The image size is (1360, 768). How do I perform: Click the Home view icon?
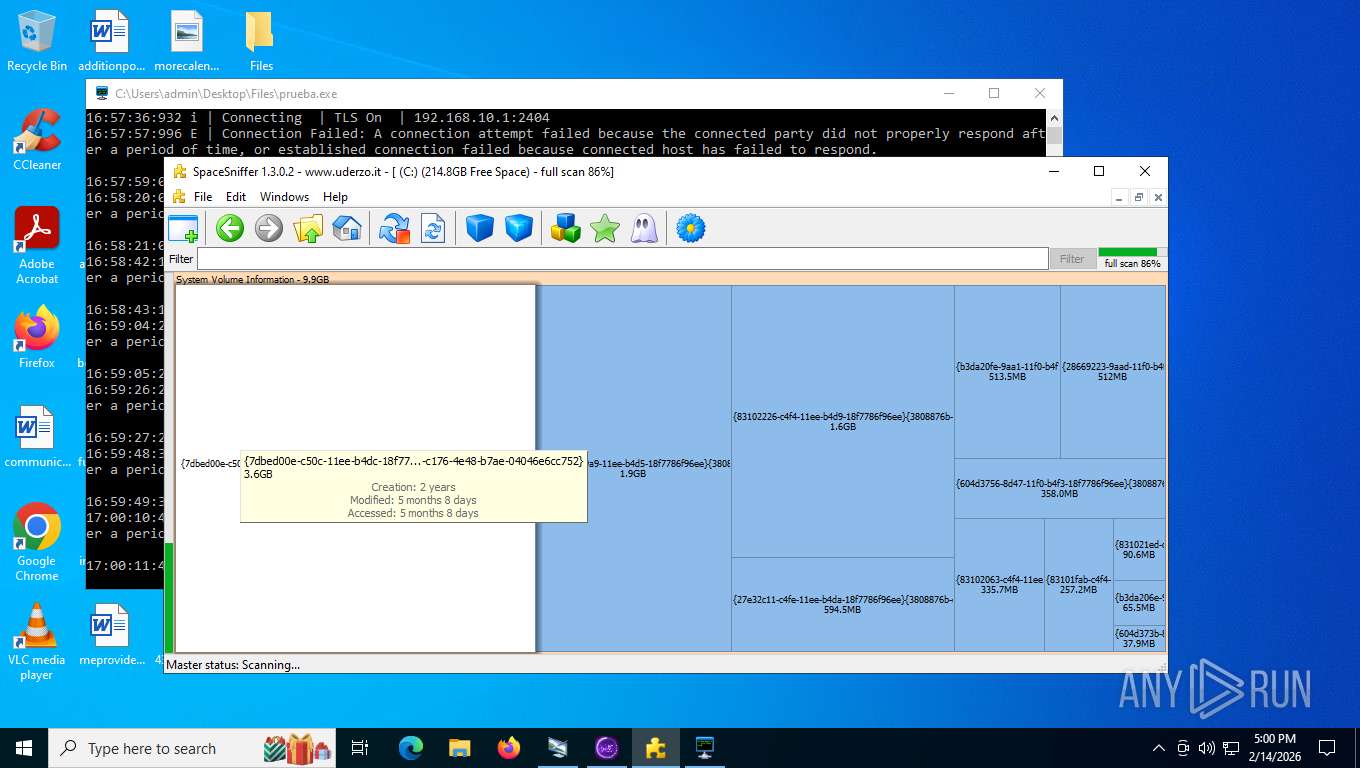(346, 228)
